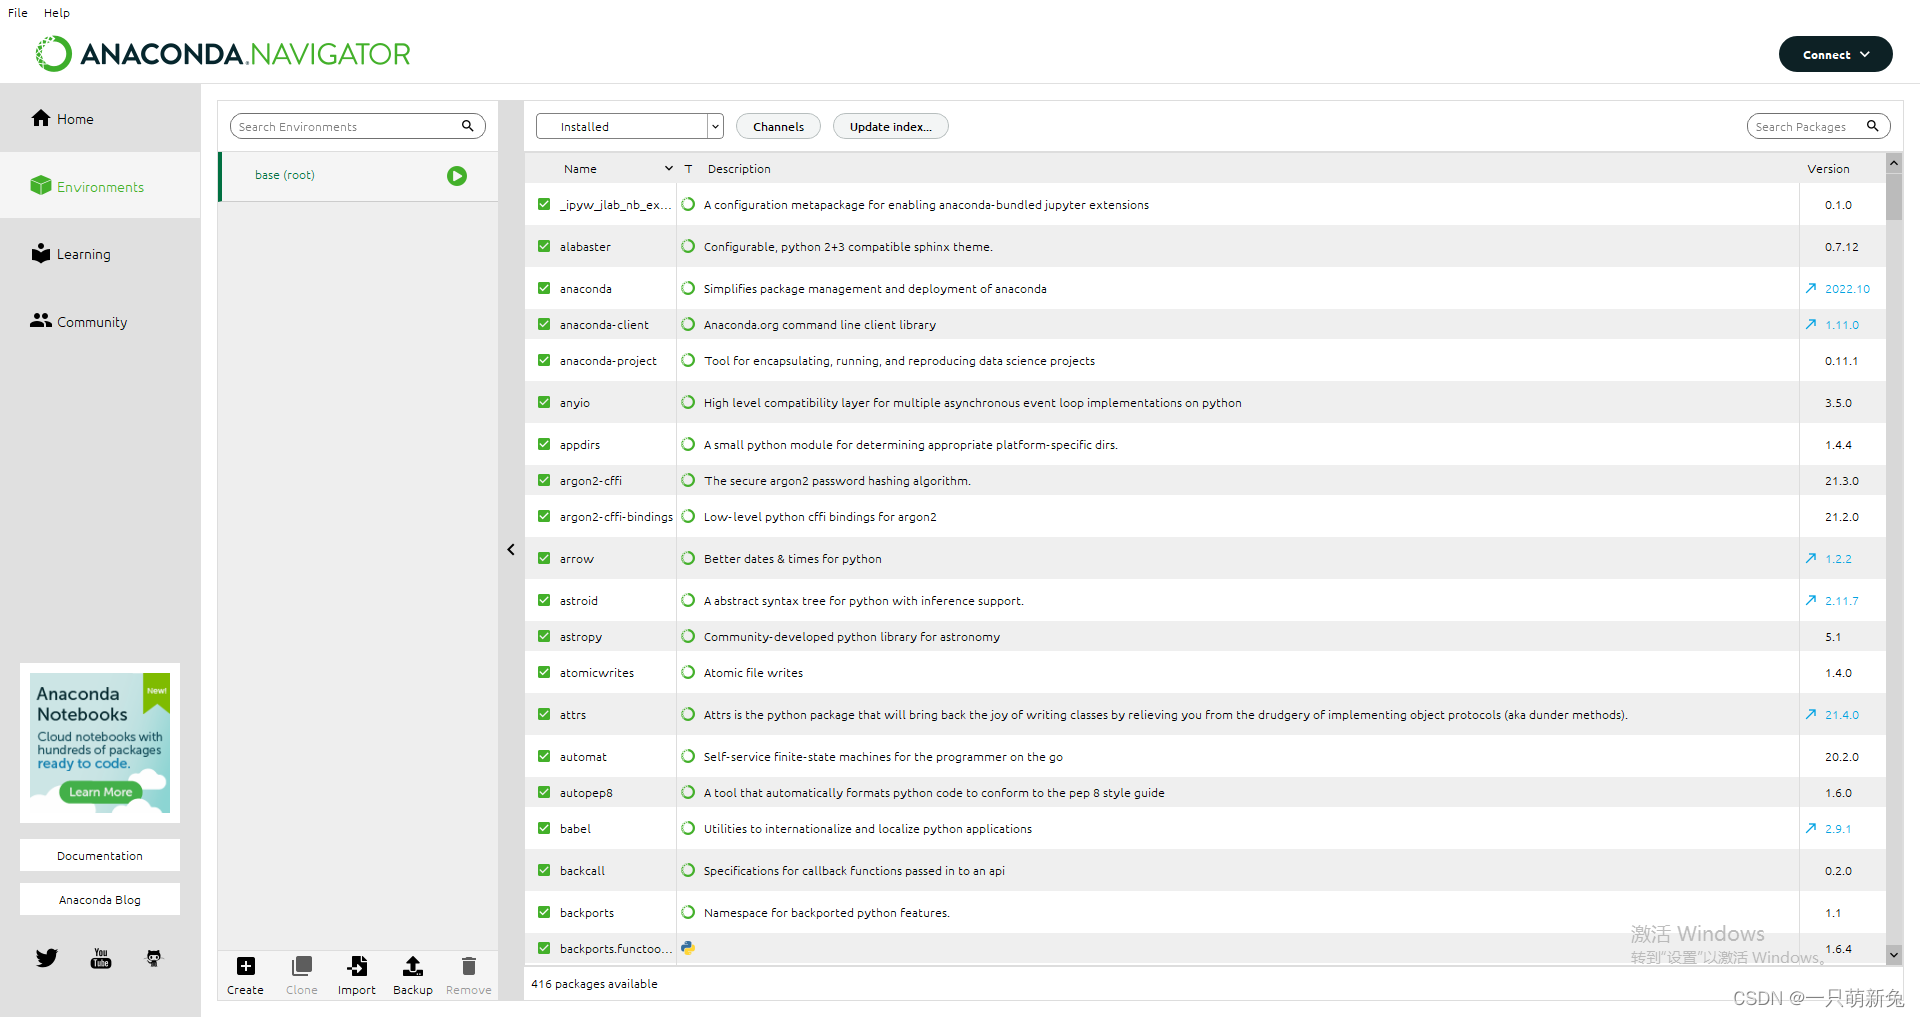Open the Help menu
1920x1017 pixels.
tap(57, 13)
